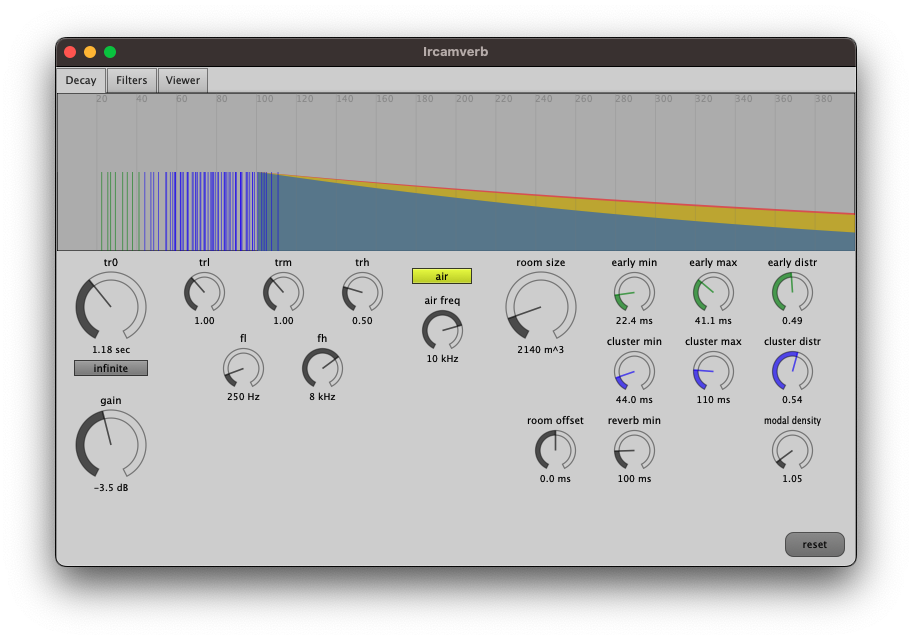Click the 110 ms value

click(713, 400)
